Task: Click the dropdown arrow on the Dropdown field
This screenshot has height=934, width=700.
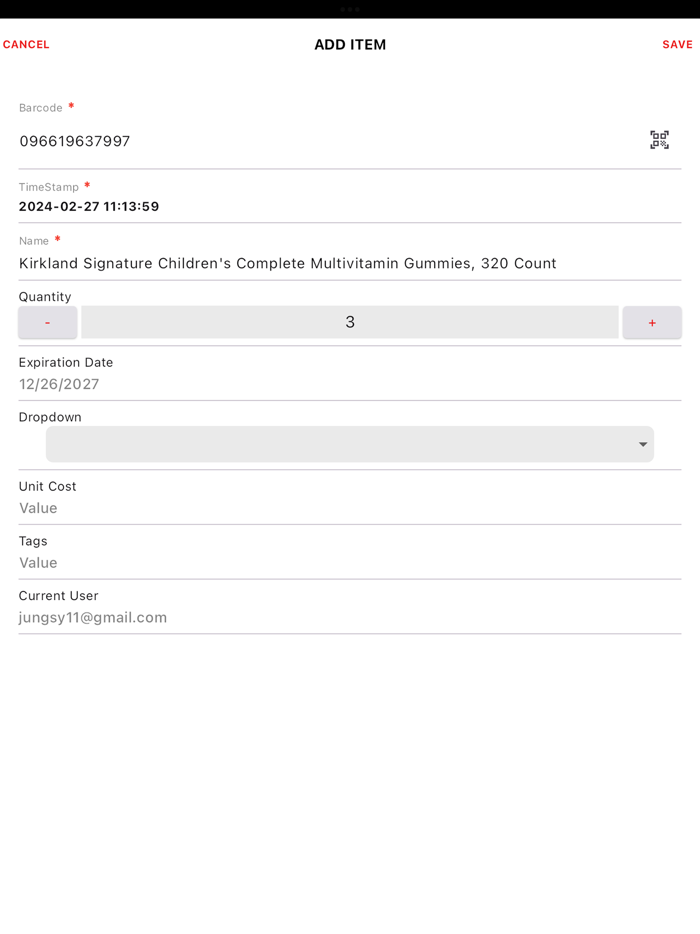Action: point(641,443)
